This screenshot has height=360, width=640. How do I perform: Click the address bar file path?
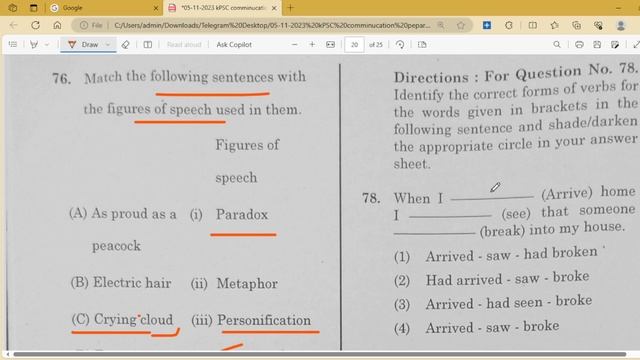tap(272, 25)
